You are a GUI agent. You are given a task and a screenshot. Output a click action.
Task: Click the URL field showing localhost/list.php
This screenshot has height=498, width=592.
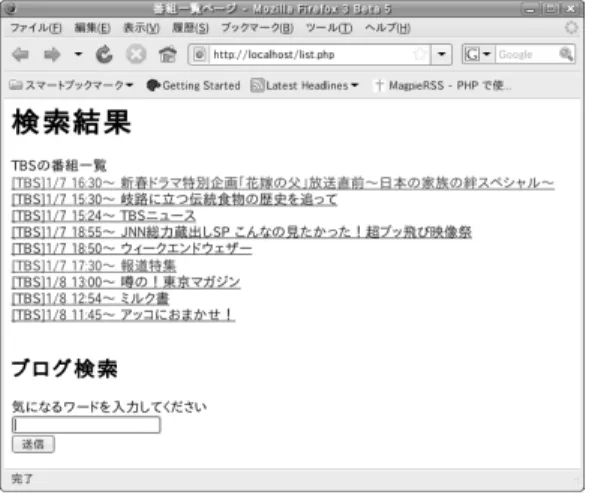(310, 55)
